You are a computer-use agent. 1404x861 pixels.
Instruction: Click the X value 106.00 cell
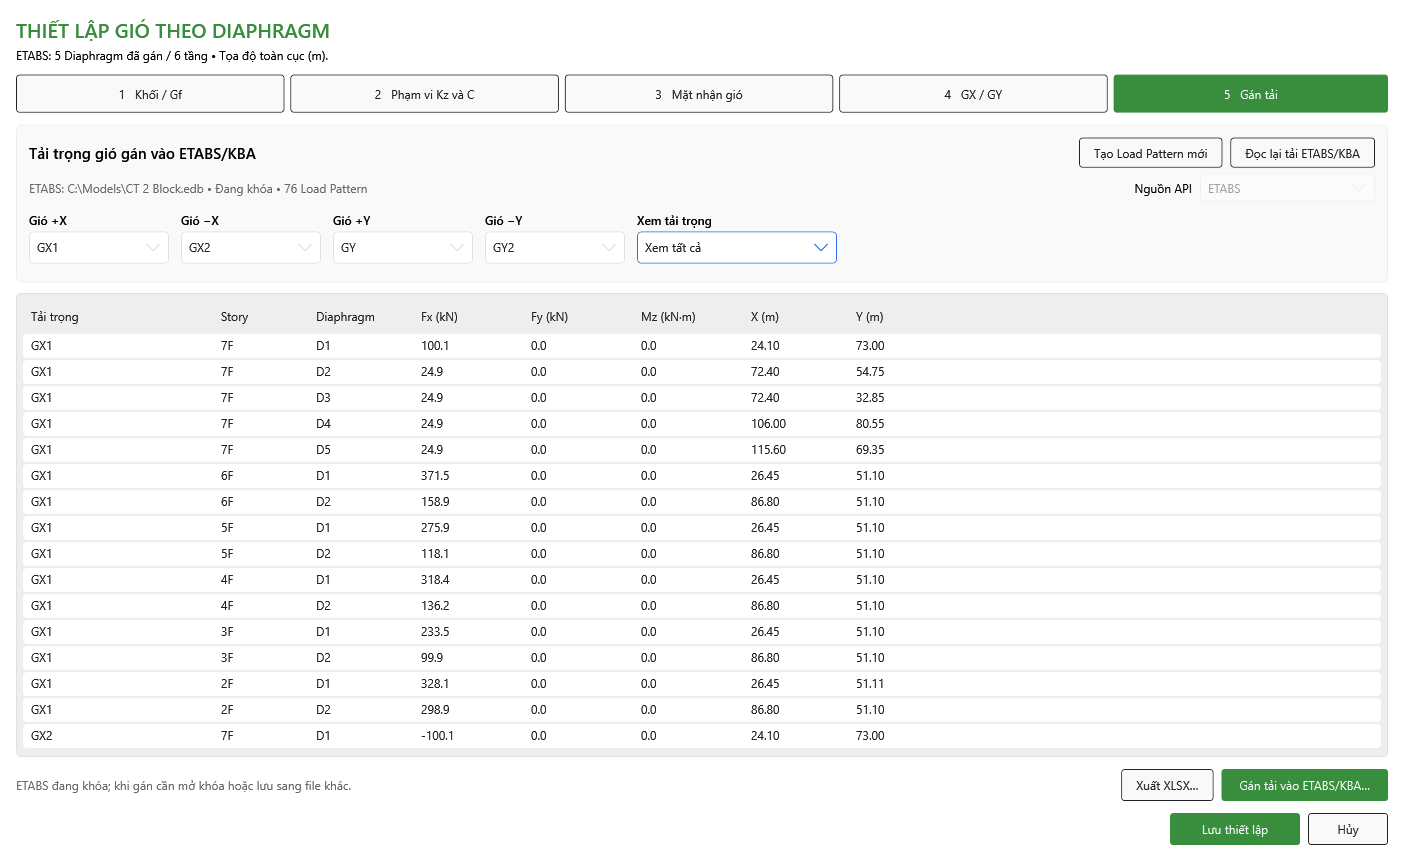tap(769, 424)
